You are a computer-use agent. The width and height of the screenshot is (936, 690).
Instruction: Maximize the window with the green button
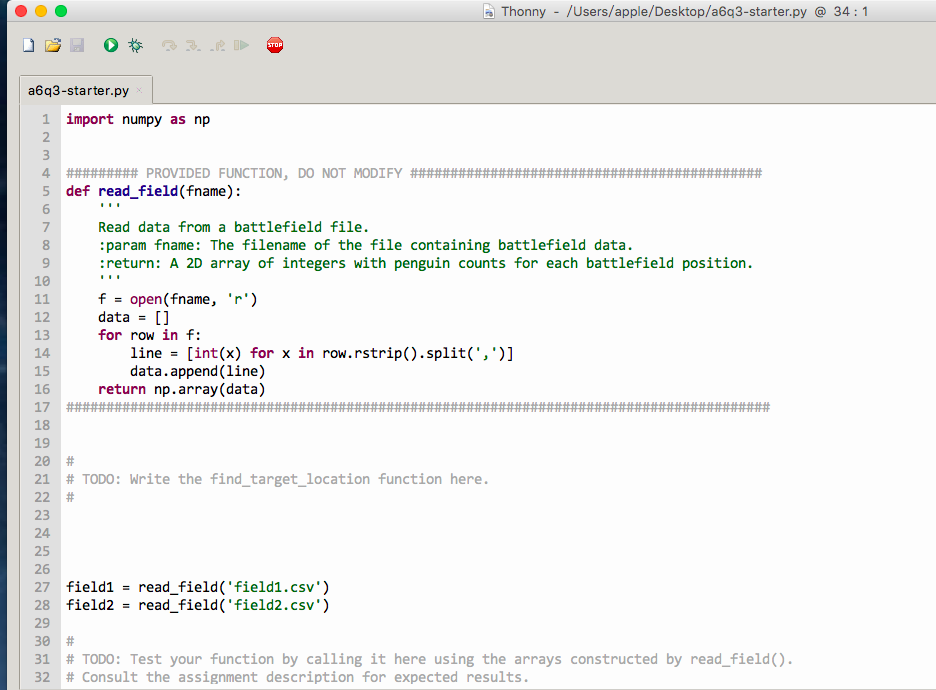61,11
